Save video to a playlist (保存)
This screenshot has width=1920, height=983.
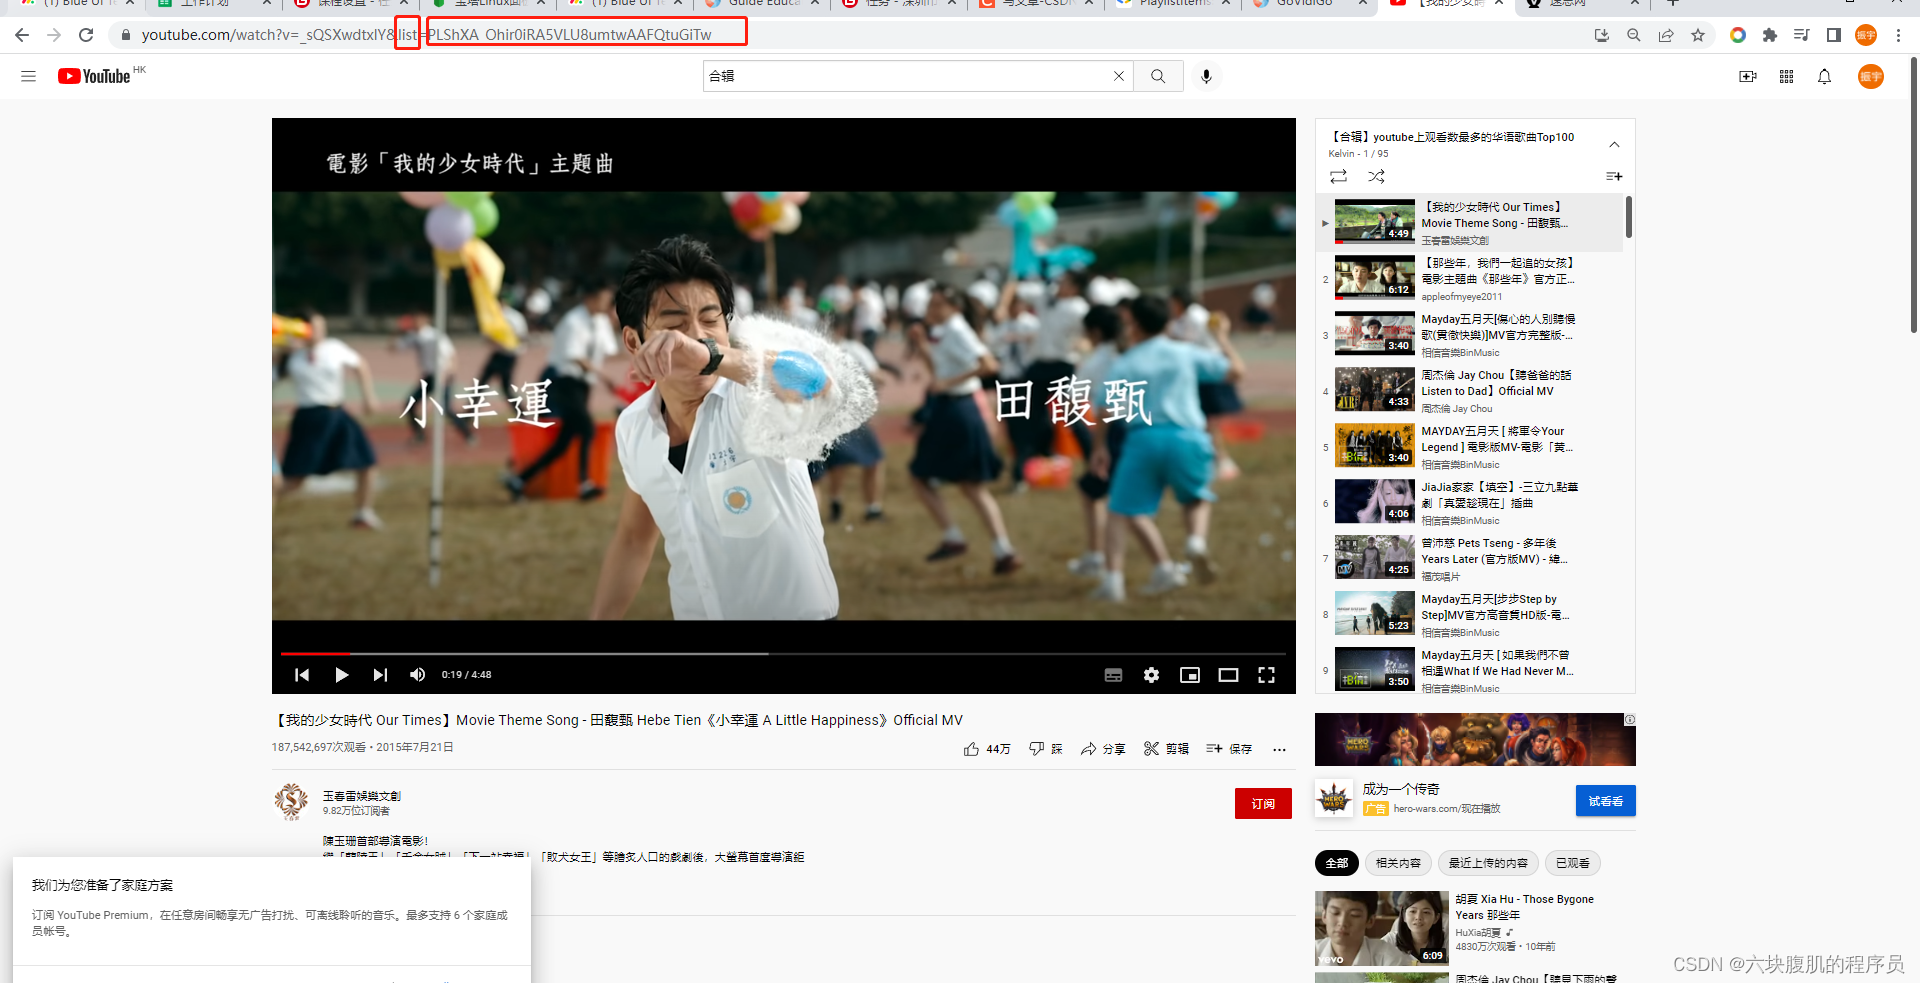click(x=1229, y=749)
